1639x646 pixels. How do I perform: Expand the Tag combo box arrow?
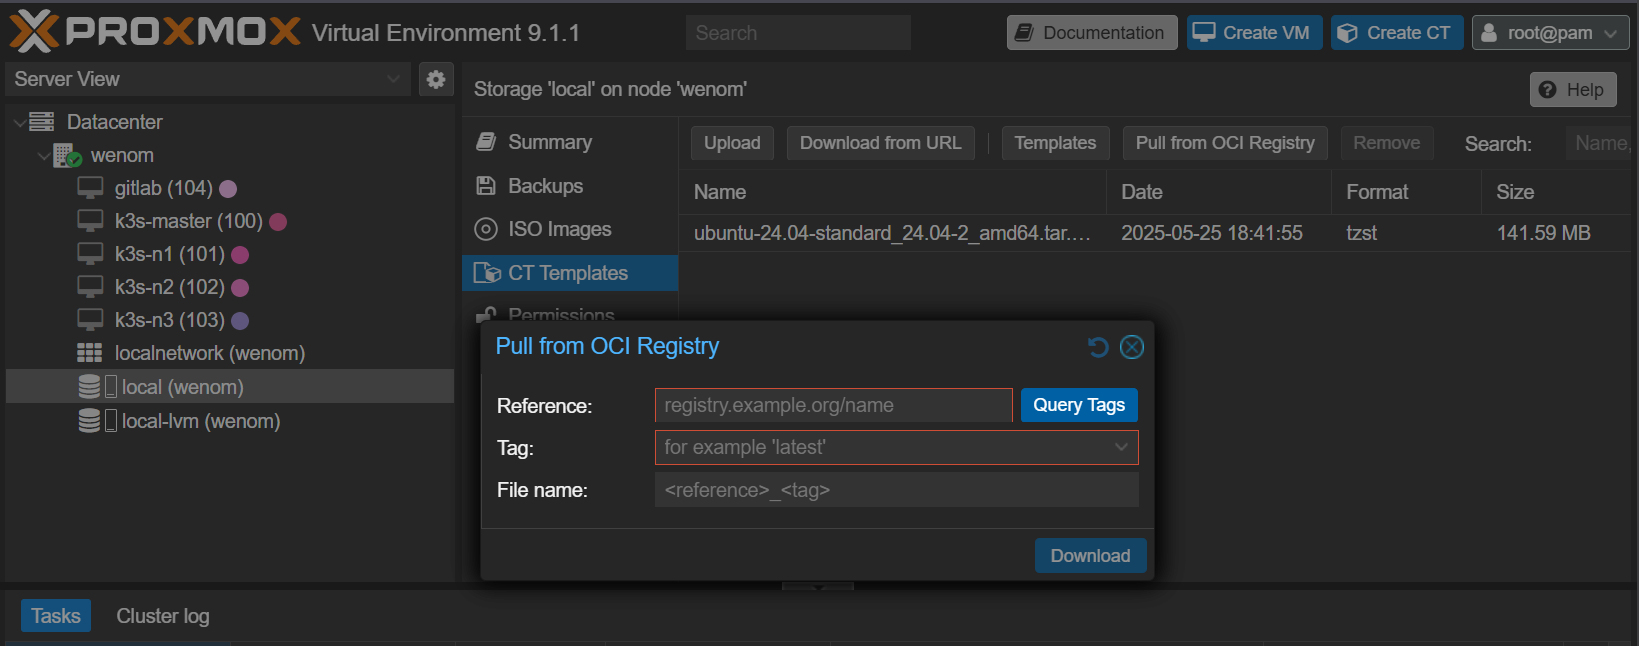coord(1121,447)
